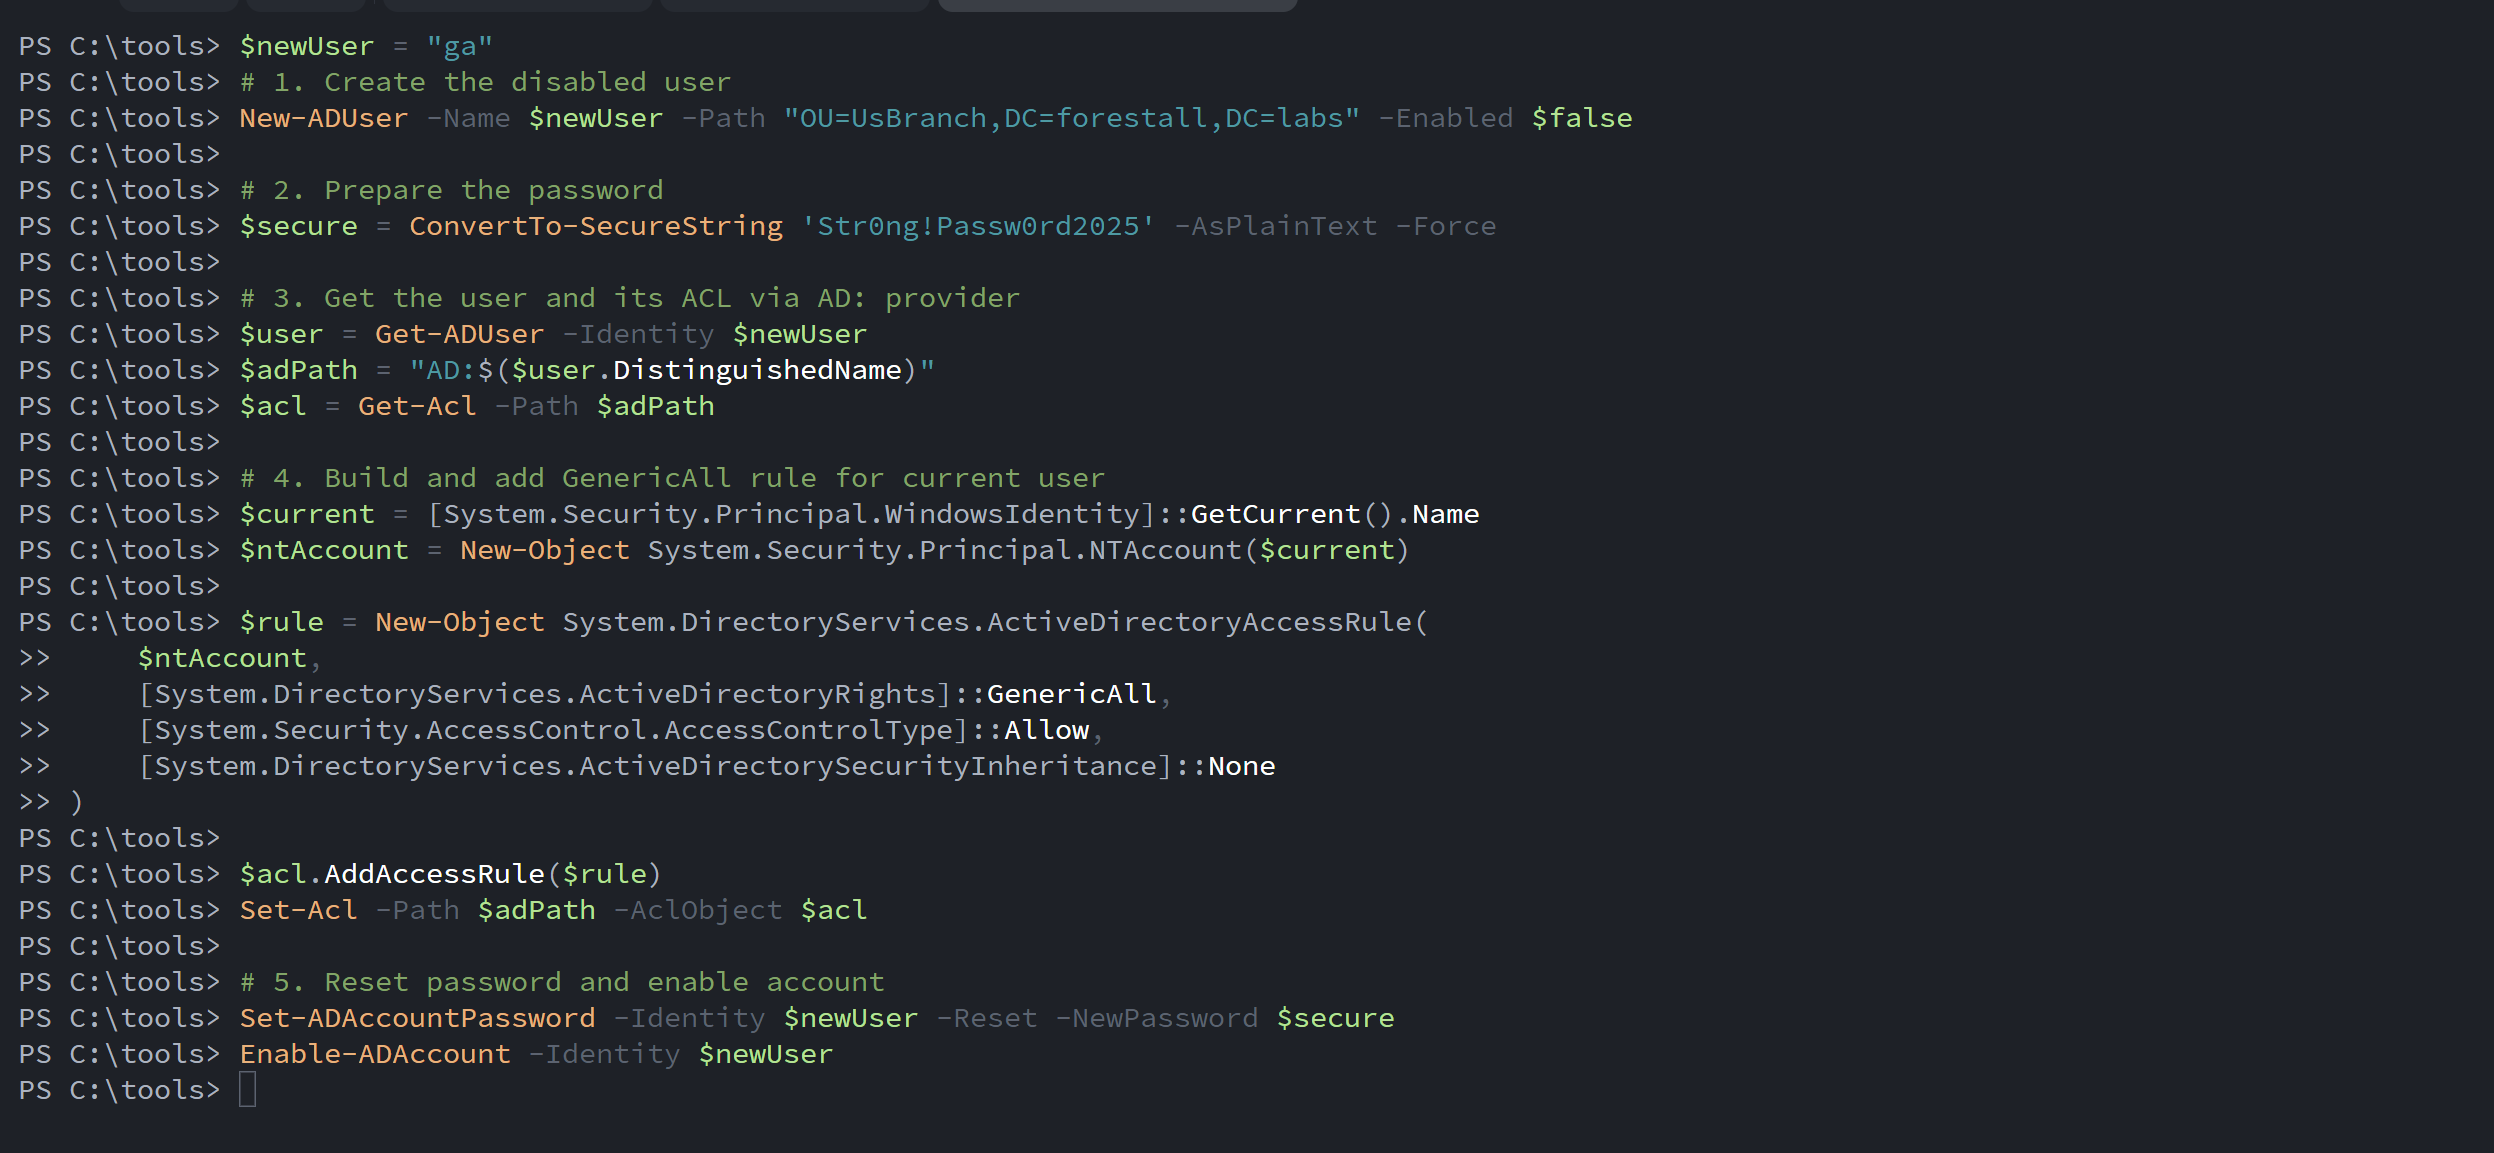The image size is (2494, 1153).
Task: Click the Get-Acl command text
Action: 416,406
